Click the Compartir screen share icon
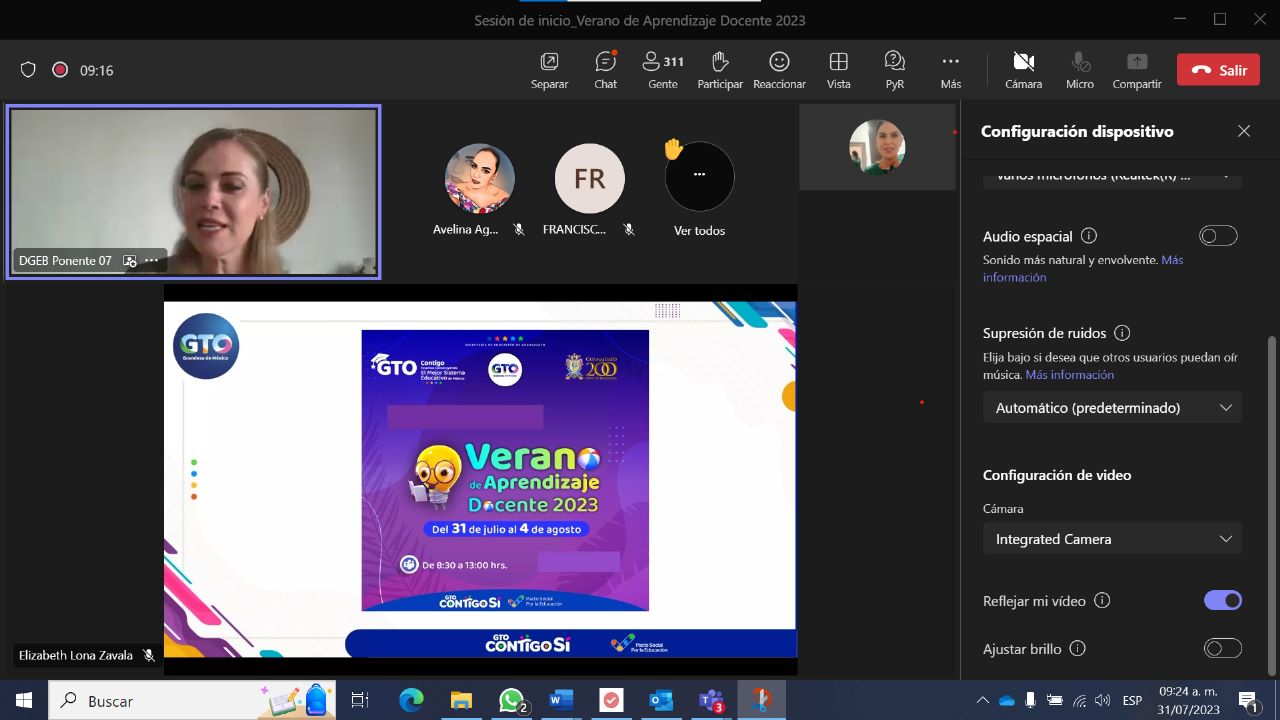Image resolution: width=1280 pixels, height=720 pixels. point(1137,68)
